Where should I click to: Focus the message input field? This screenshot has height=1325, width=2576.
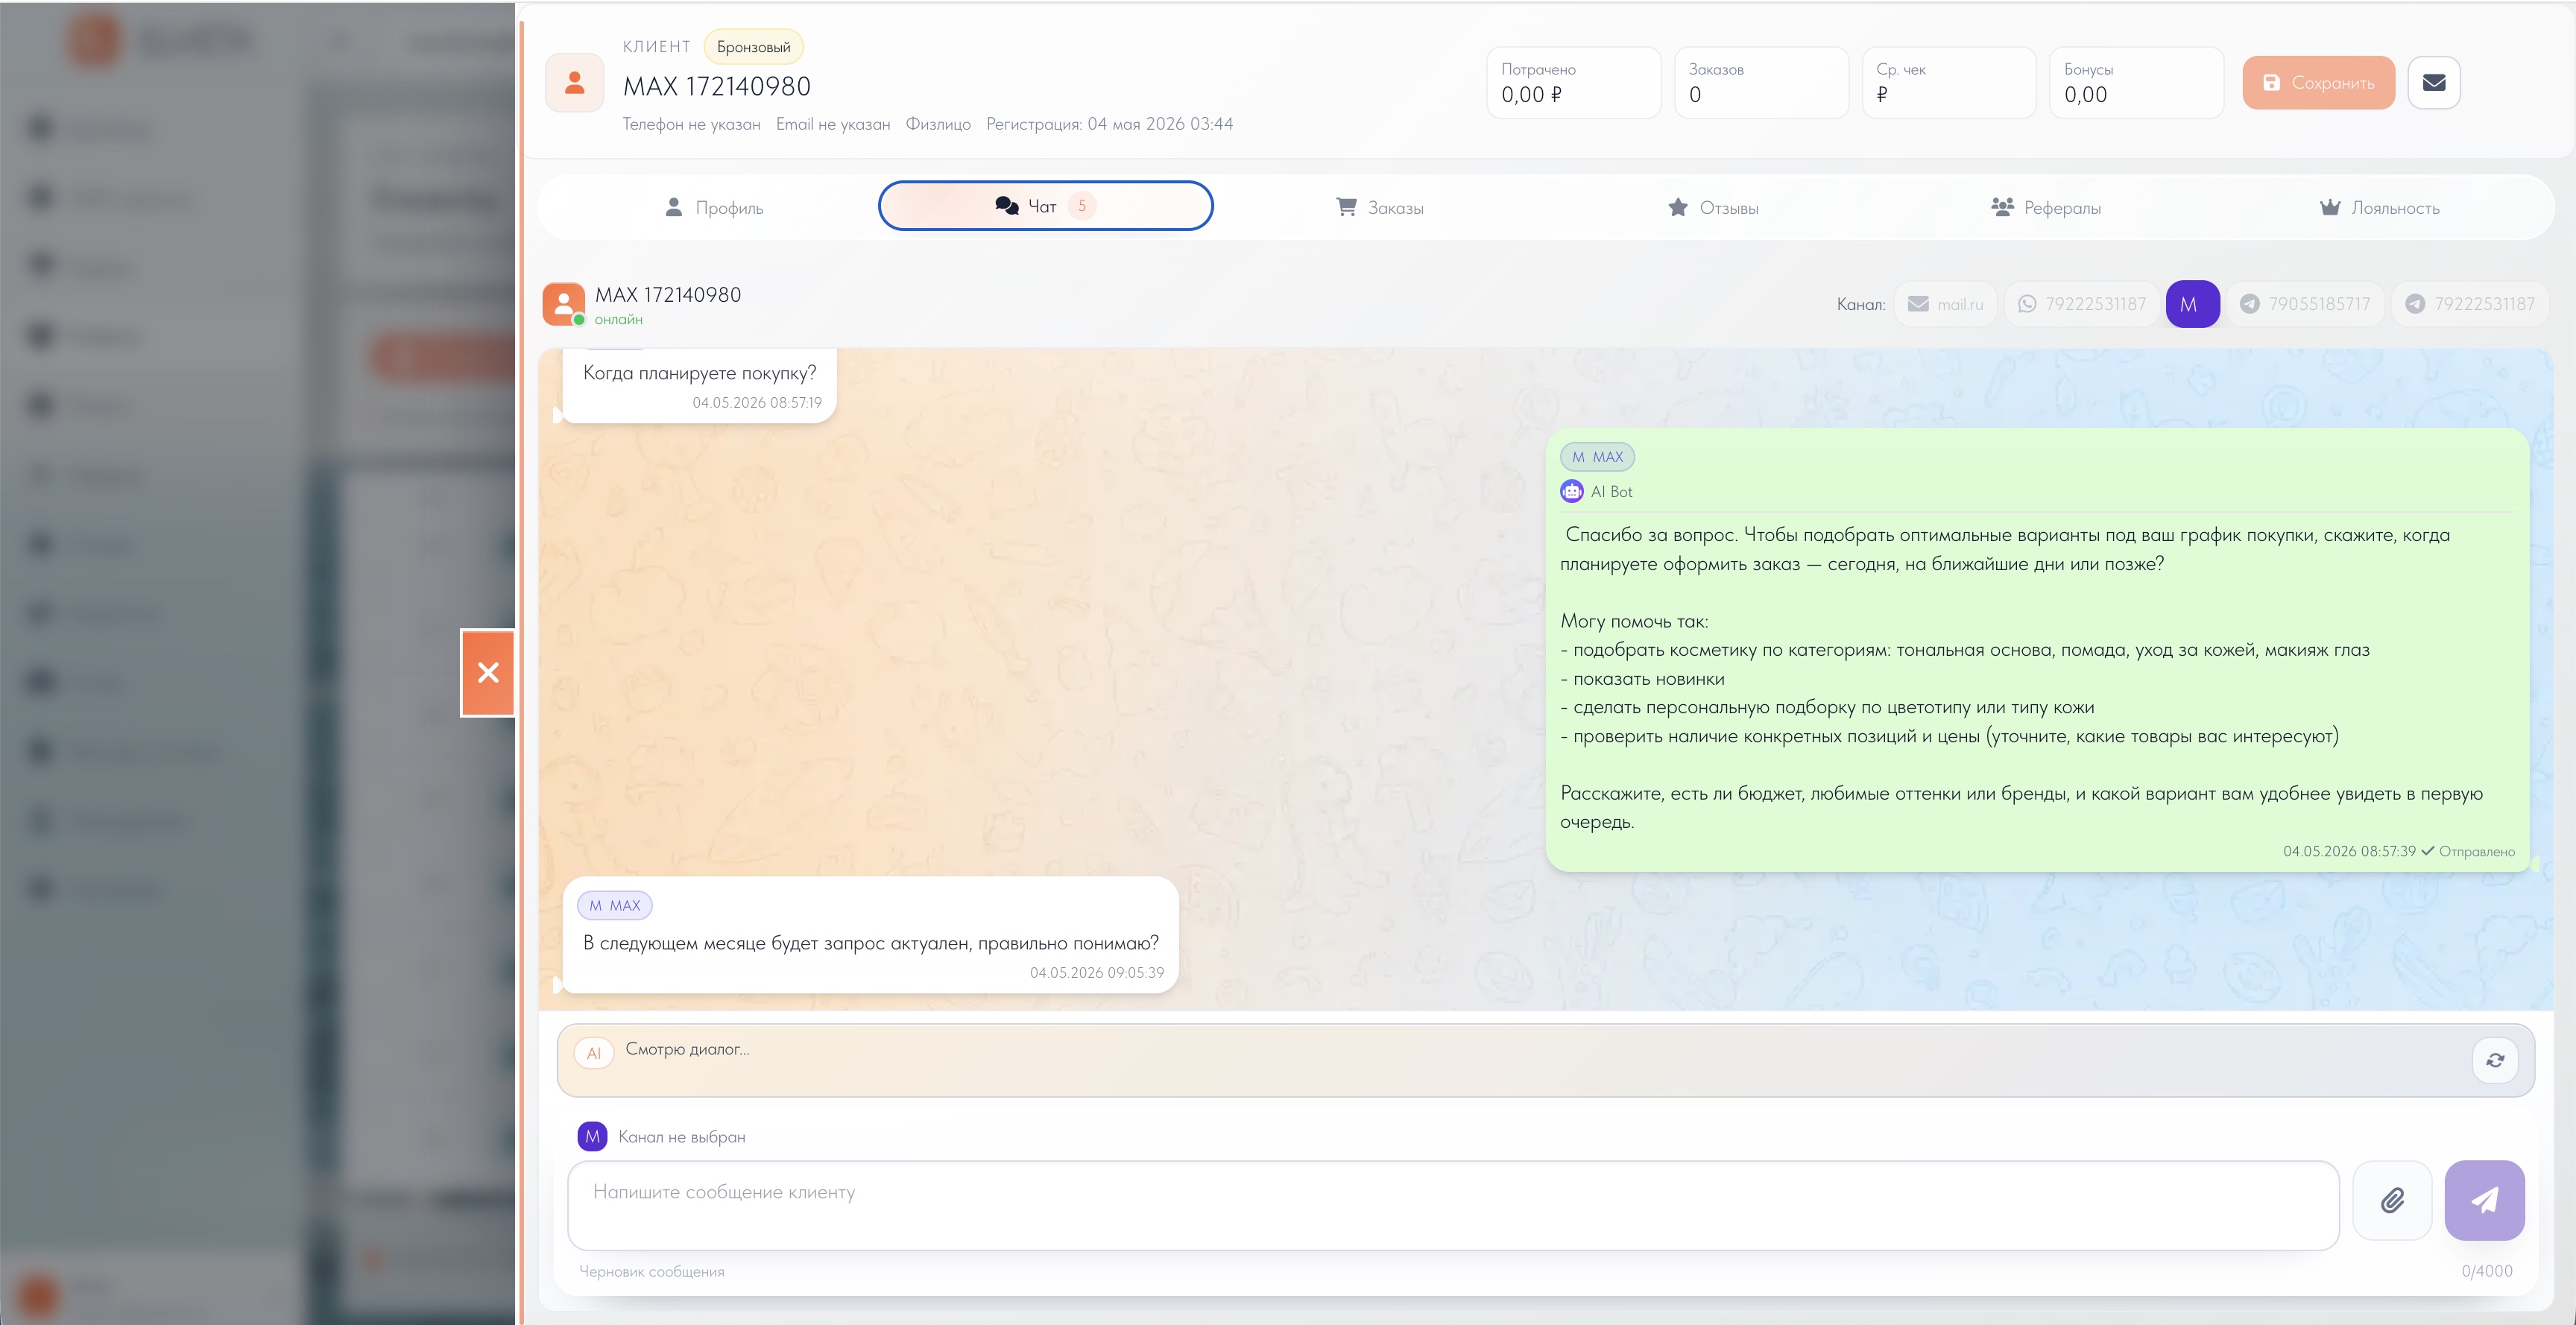1453,1205
